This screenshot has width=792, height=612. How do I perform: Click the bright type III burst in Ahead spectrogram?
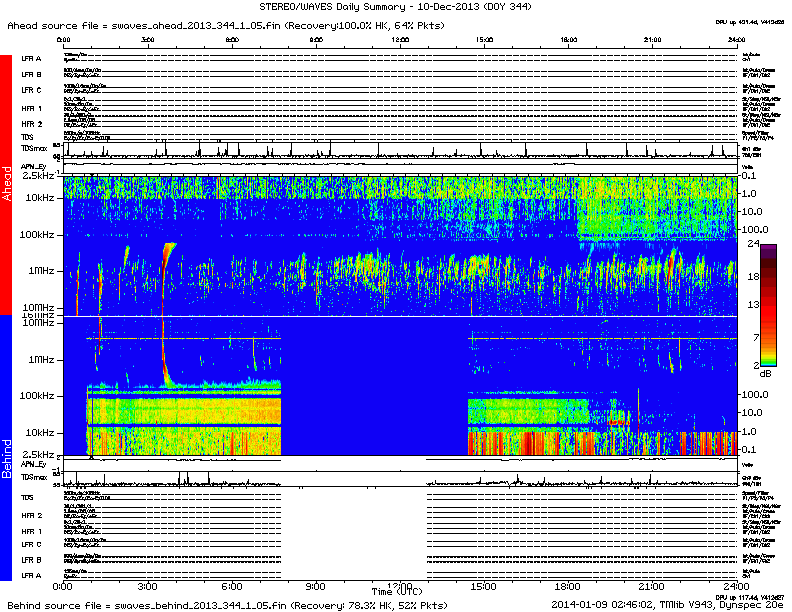[166, 258]
